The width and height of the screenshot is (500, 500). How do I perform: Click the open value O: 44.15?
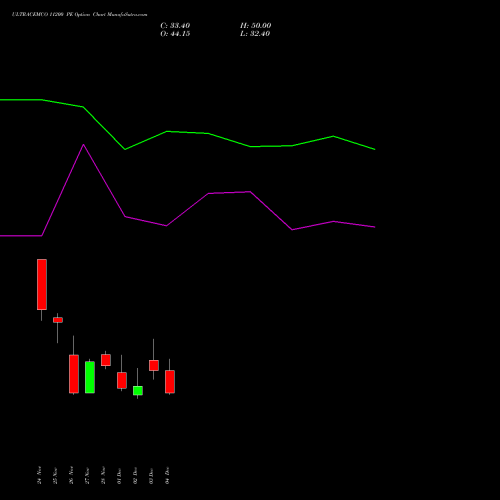[175, 34]
